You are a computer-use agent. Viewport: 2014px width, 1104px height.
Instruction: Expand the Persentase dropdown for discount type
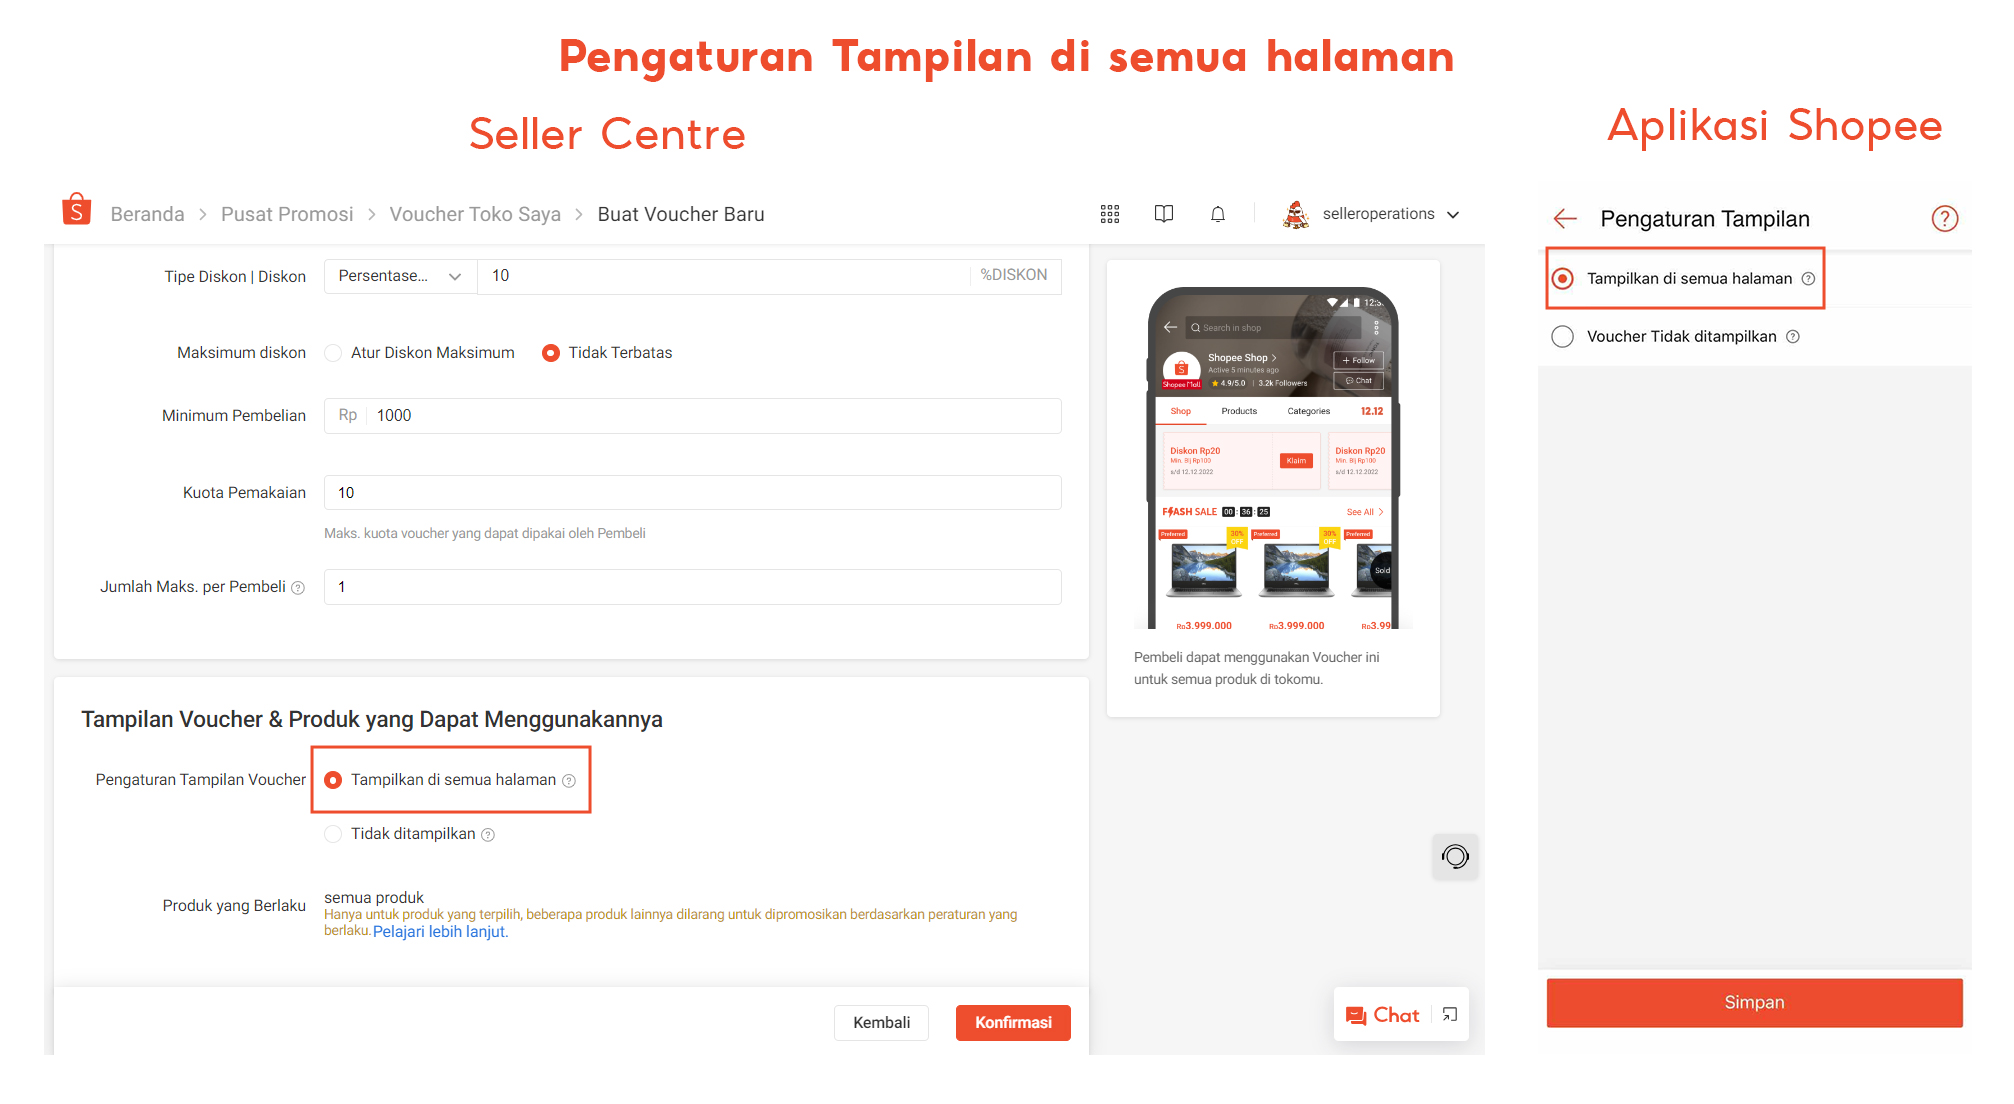pos(395,276)
